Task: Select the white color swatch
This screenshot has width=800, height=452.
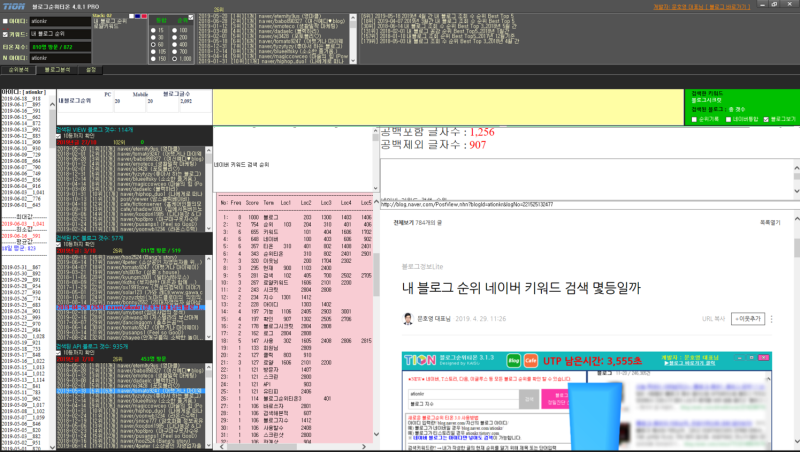Action: (132, 16)
